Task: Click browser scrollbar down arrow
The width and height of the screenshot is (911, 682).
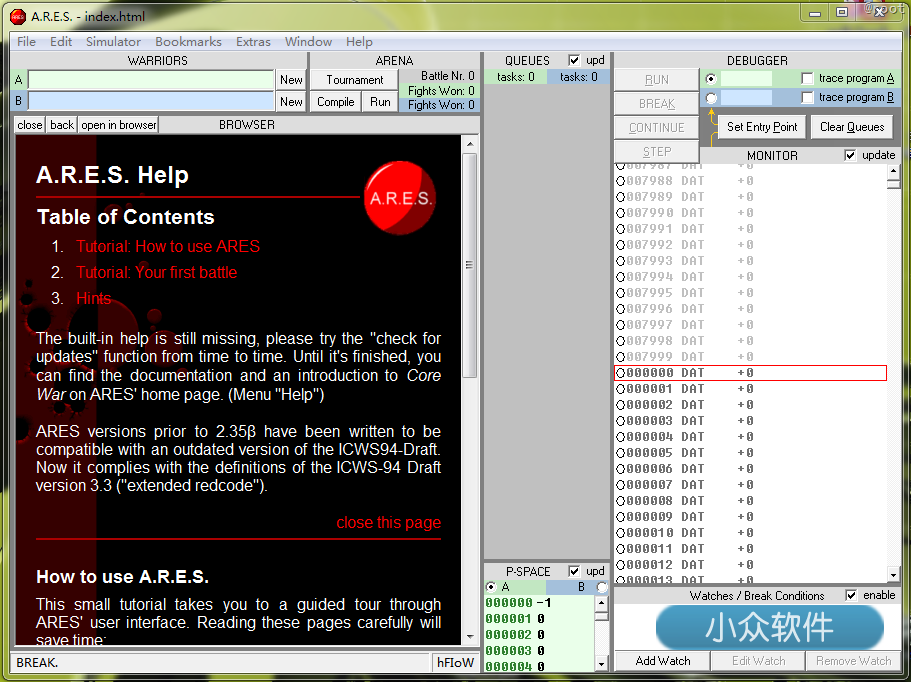Action: [470, 637]
